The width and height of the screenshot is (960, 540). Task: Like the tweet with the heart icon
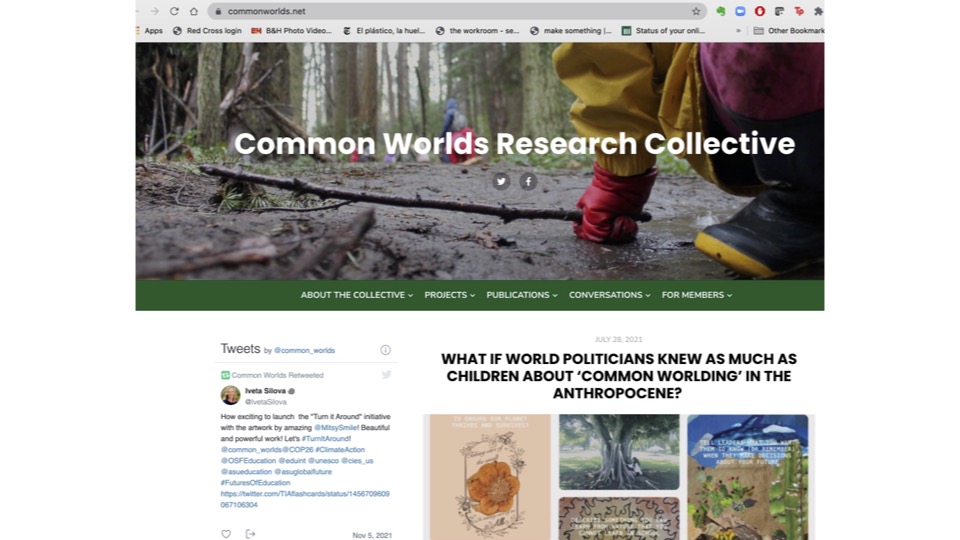pos(226,534)
